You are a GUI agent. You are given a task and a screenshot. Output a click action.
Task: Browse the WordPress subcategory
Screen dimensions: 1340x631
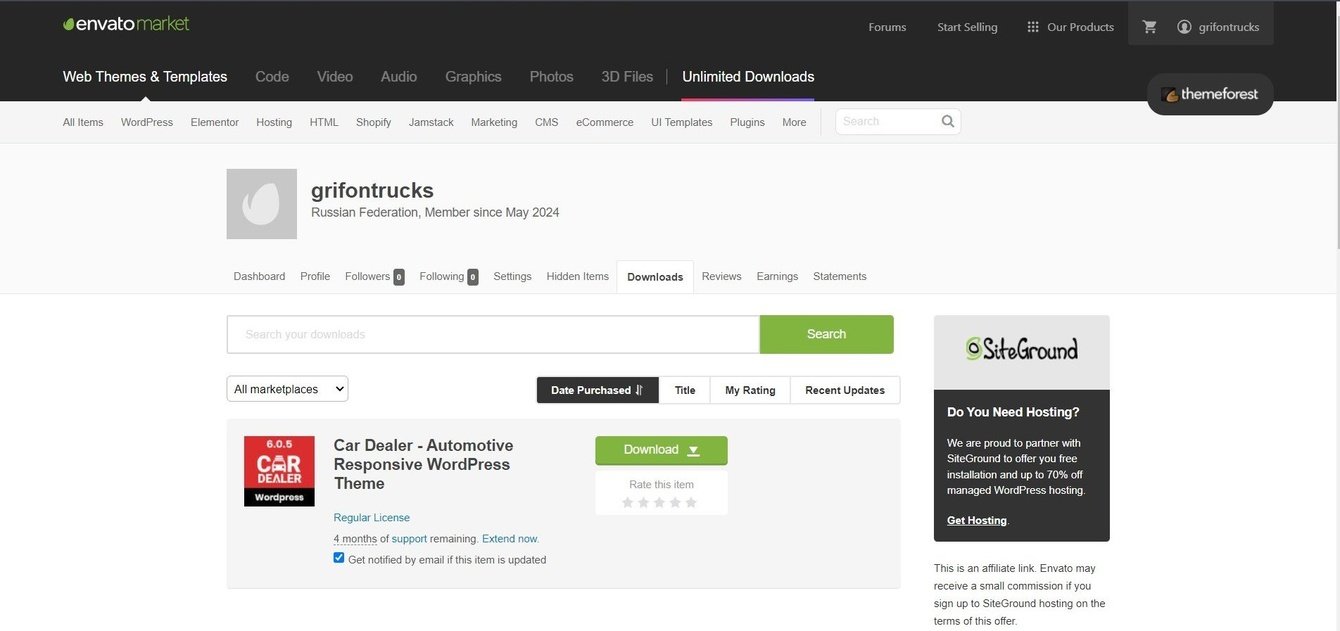[147, 122]
